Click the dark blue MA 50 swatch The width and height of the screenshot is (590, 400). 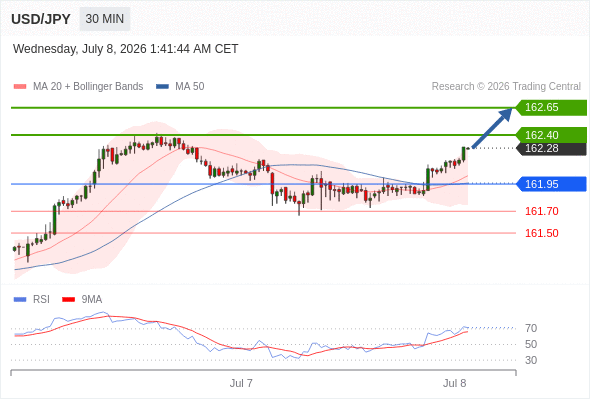click(x=163, y=87)
